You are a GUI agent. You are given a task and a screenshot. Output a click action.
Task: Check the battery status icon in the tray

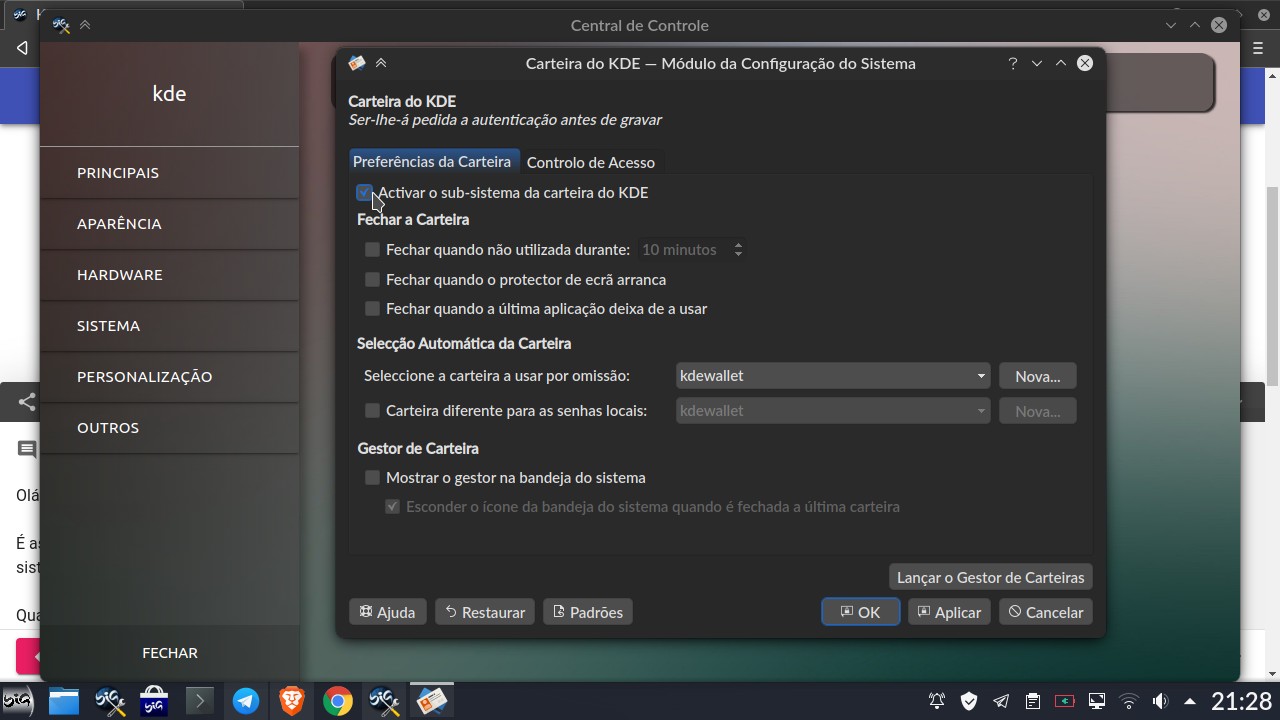pos(1064,701)
